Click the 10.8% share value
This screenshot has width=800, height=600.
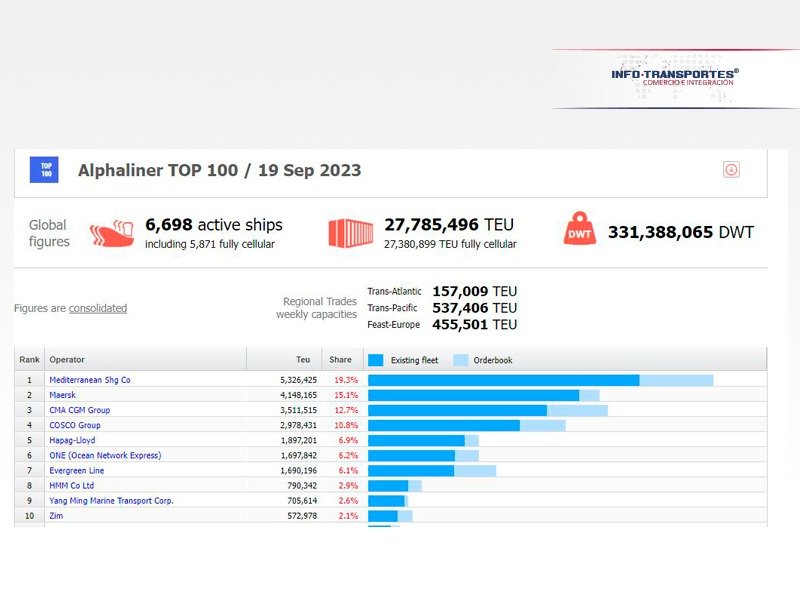(346, 425)
